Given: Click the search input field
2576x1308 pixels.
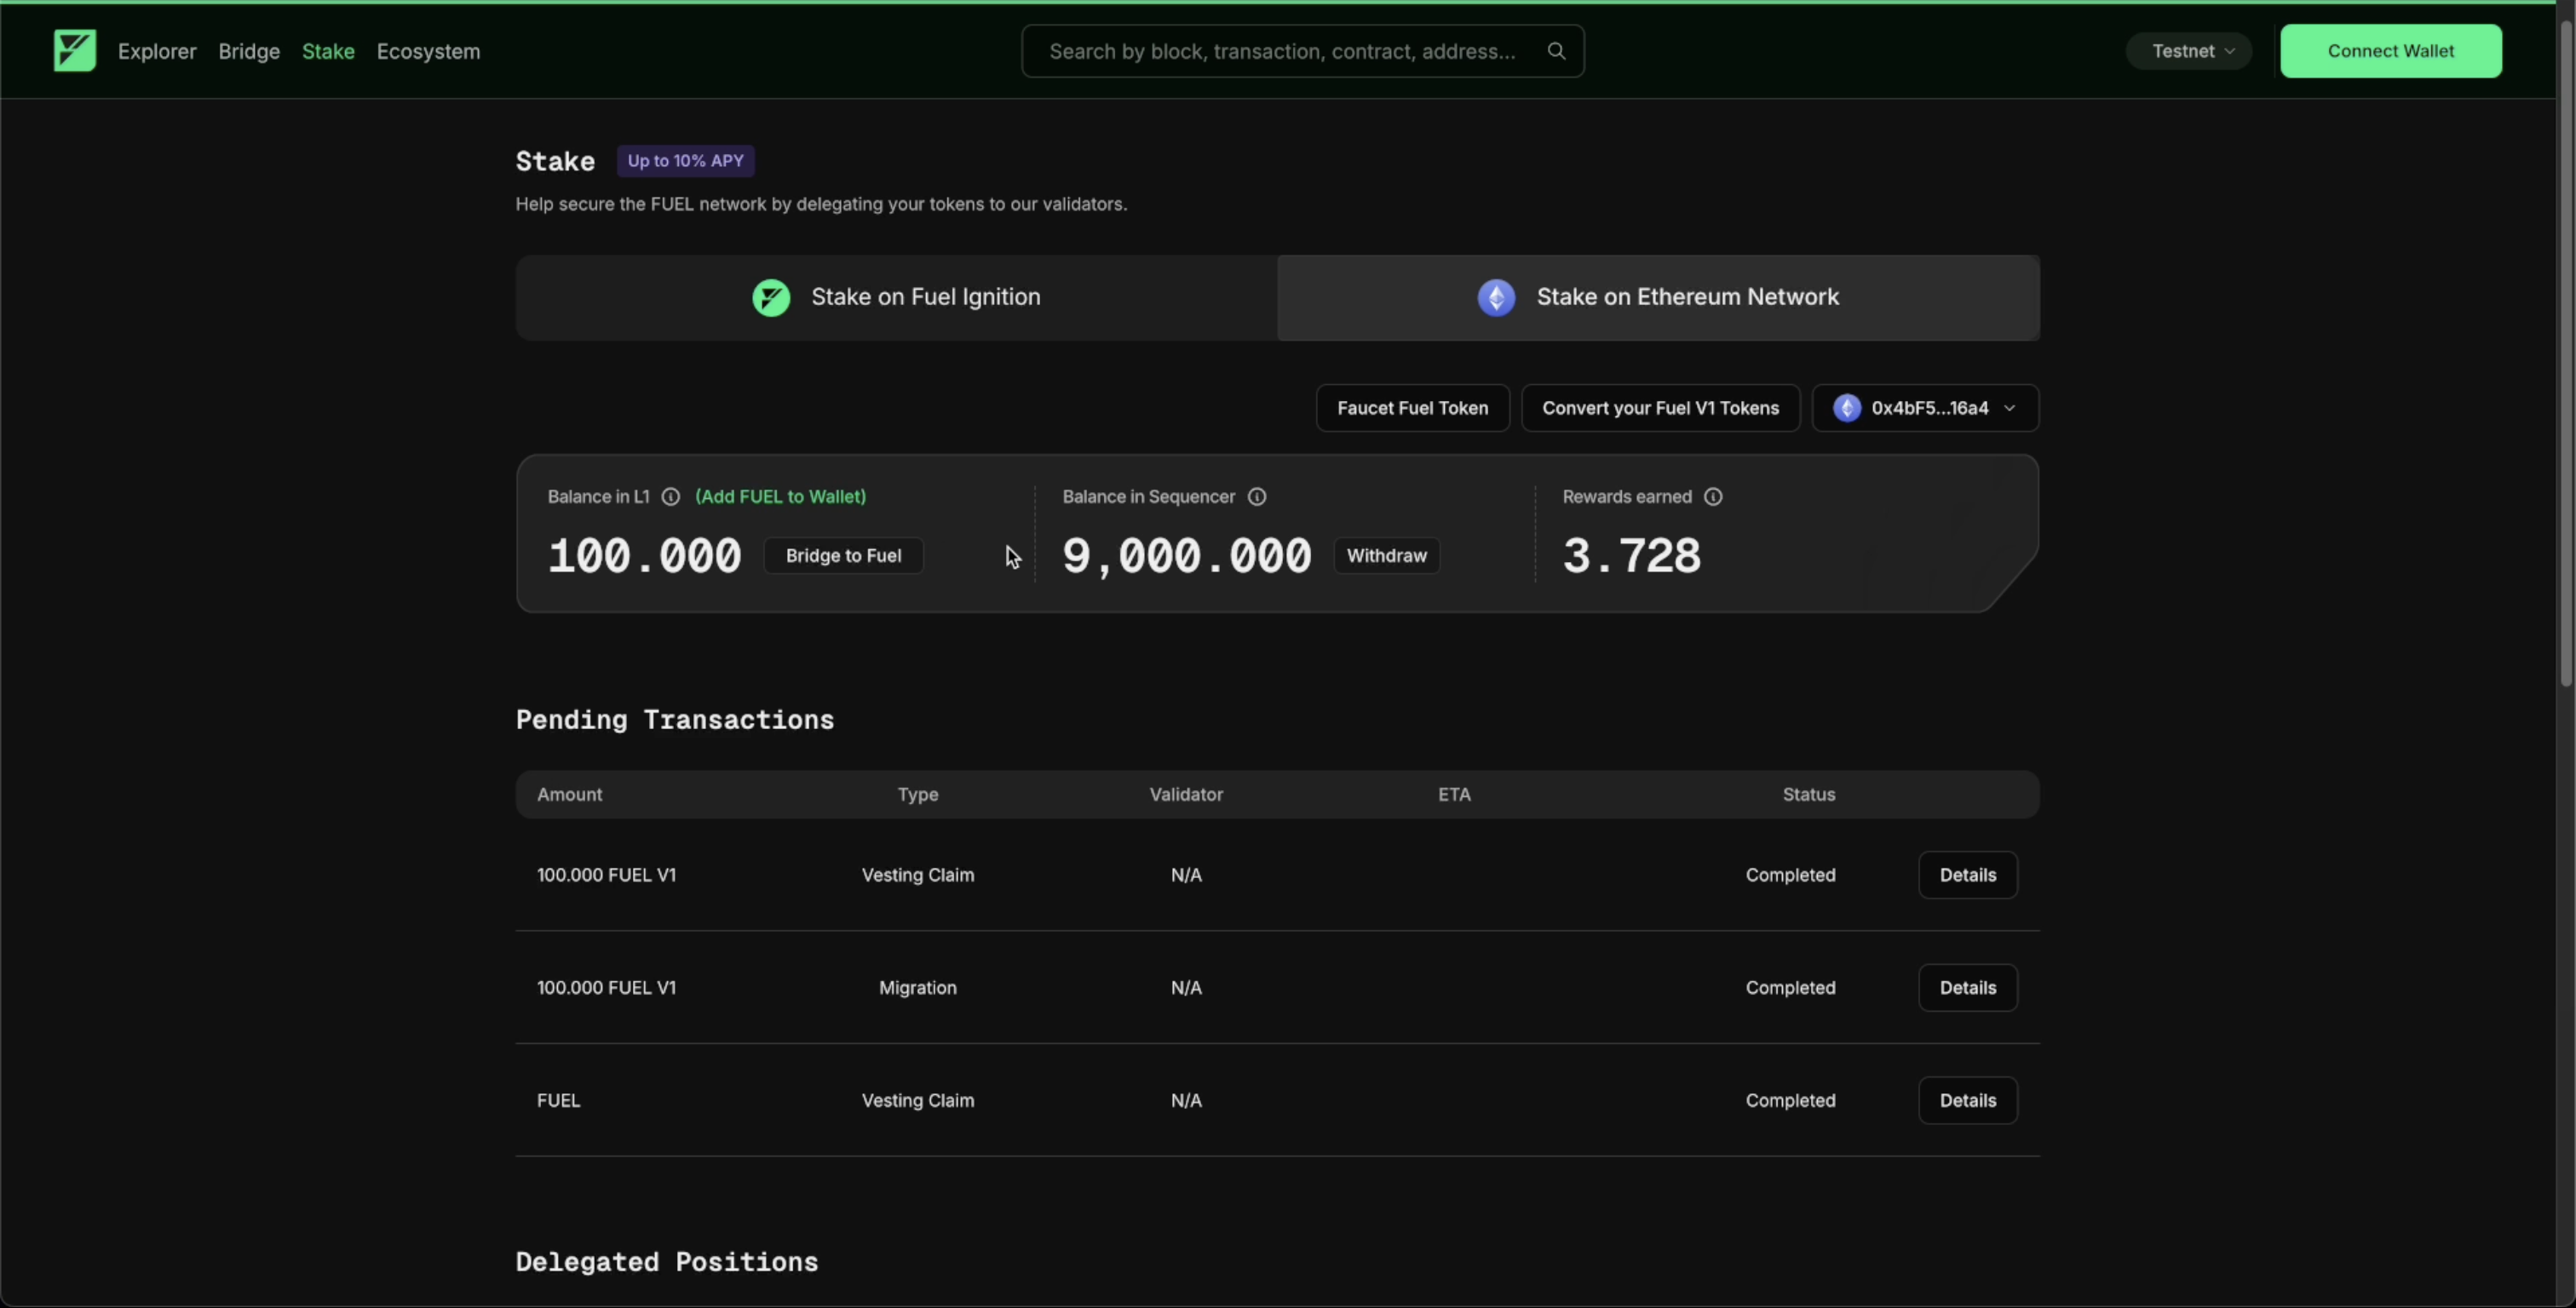Looking at the screenshot, I should click(1282, 51).
